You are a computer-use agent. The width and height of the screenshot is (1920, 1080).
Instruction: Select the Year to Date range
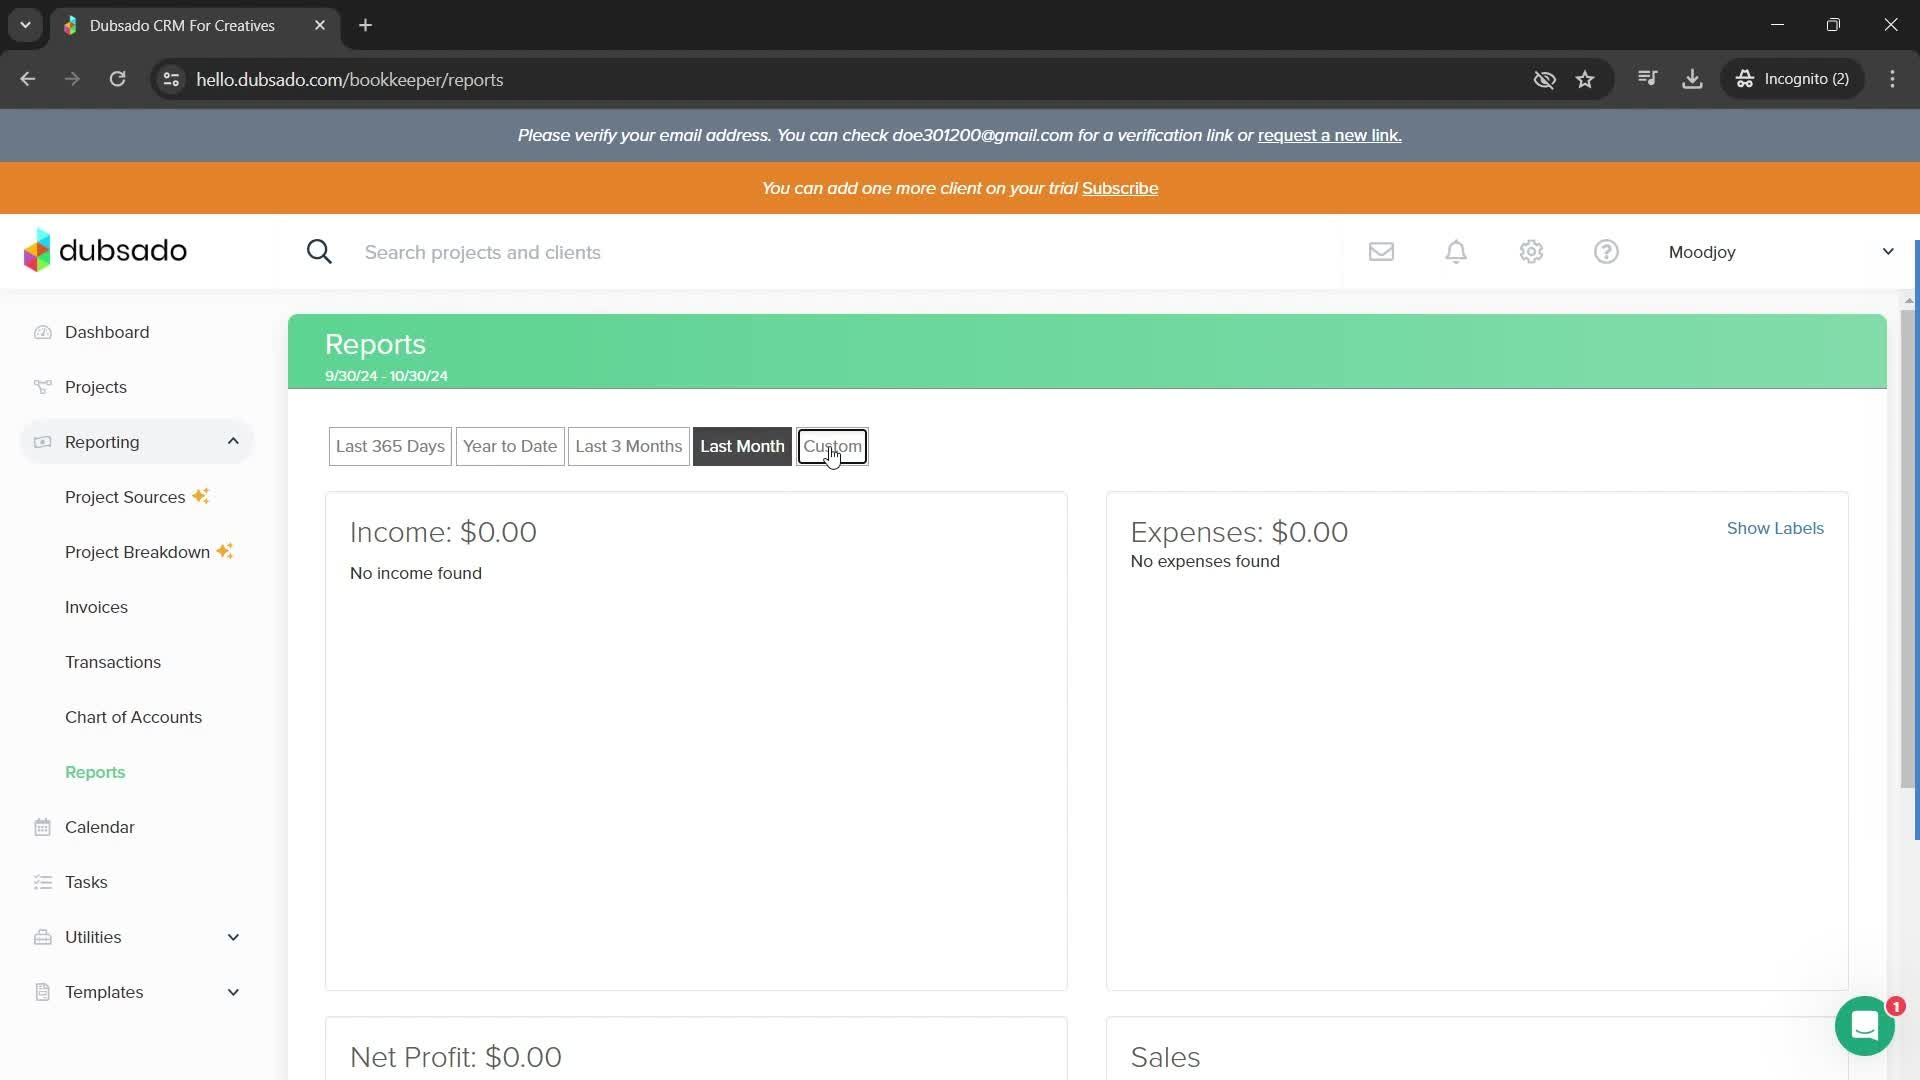pos(510,446)
